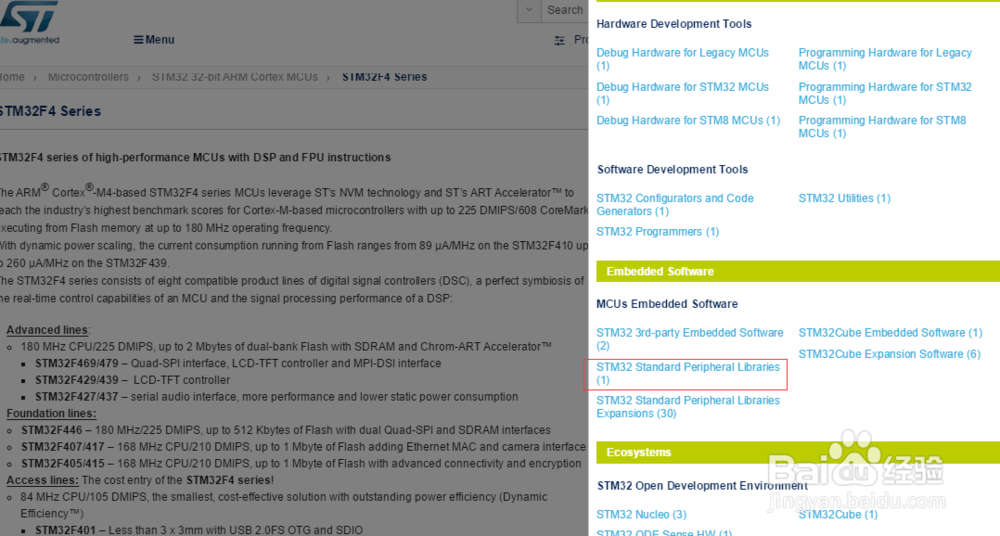
Task: Open STM32 Standard Peripheral Libraries (1) link
Action: click(688, 373)
